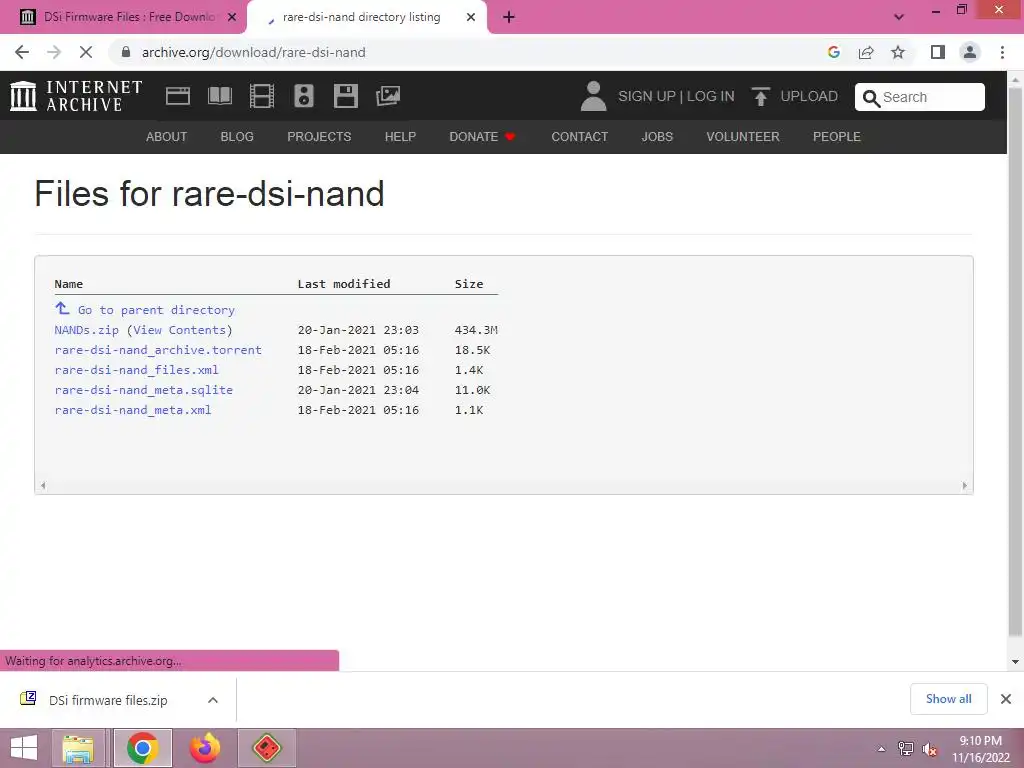The height and width of the screenshot is (768, 1024).
Task: Open Windows Start menu
Action: tap(24, 748)
